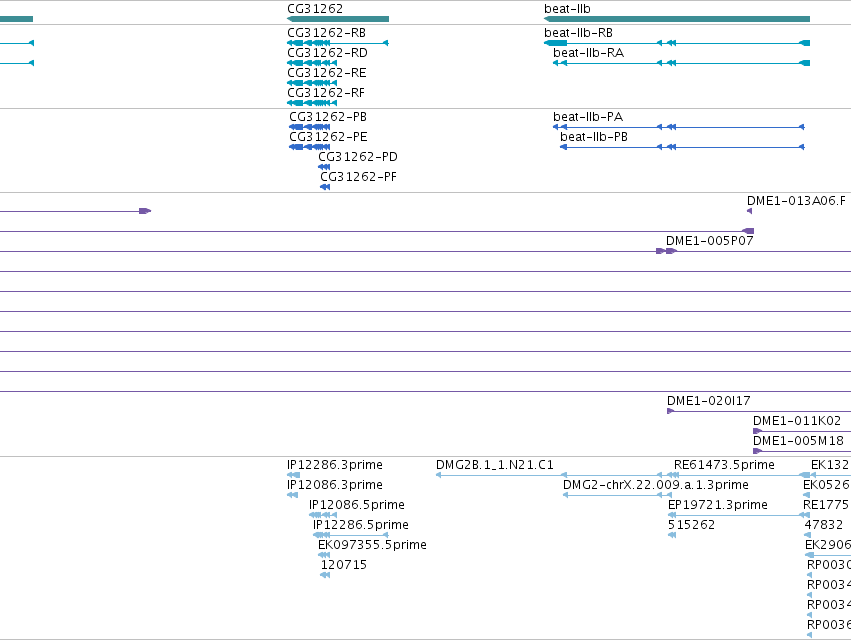The width and height of the screenshot is (851, 640).
Task: Click the DMG2-chrX.22.009.a.1.3prime label
Action: 656,485
